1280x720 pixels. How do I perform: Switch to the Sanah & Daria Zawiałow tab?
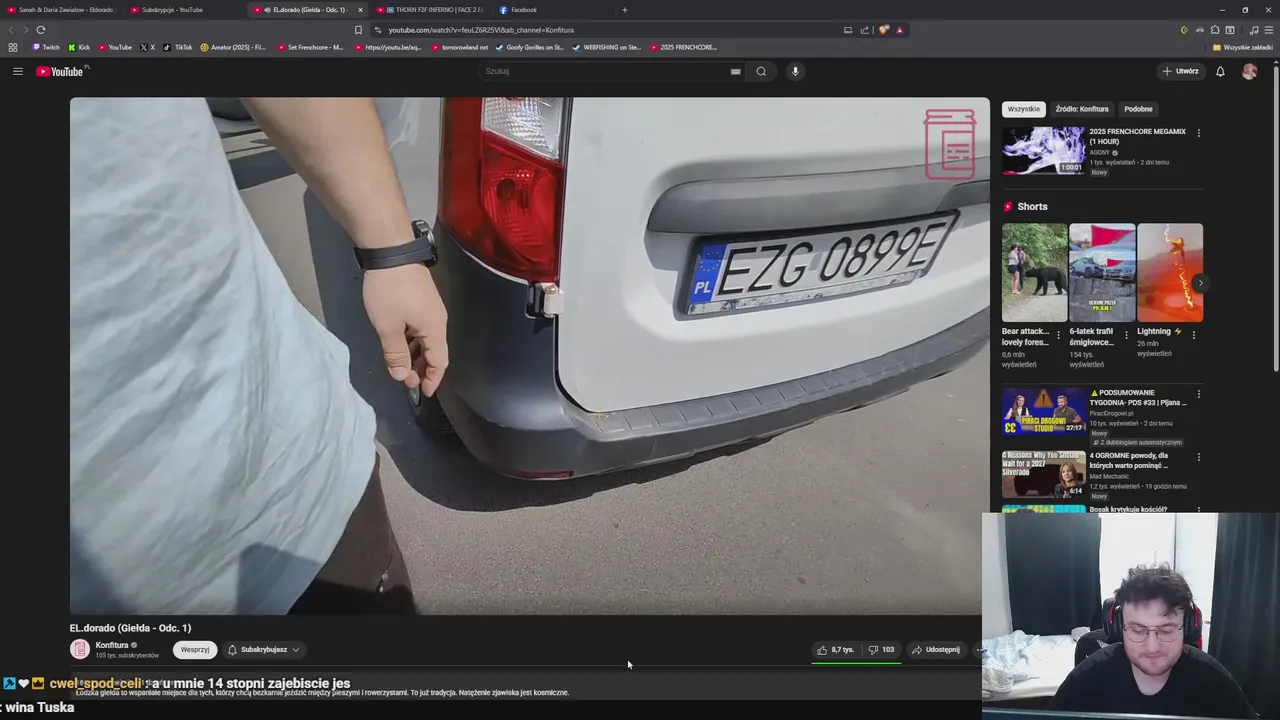60,10
